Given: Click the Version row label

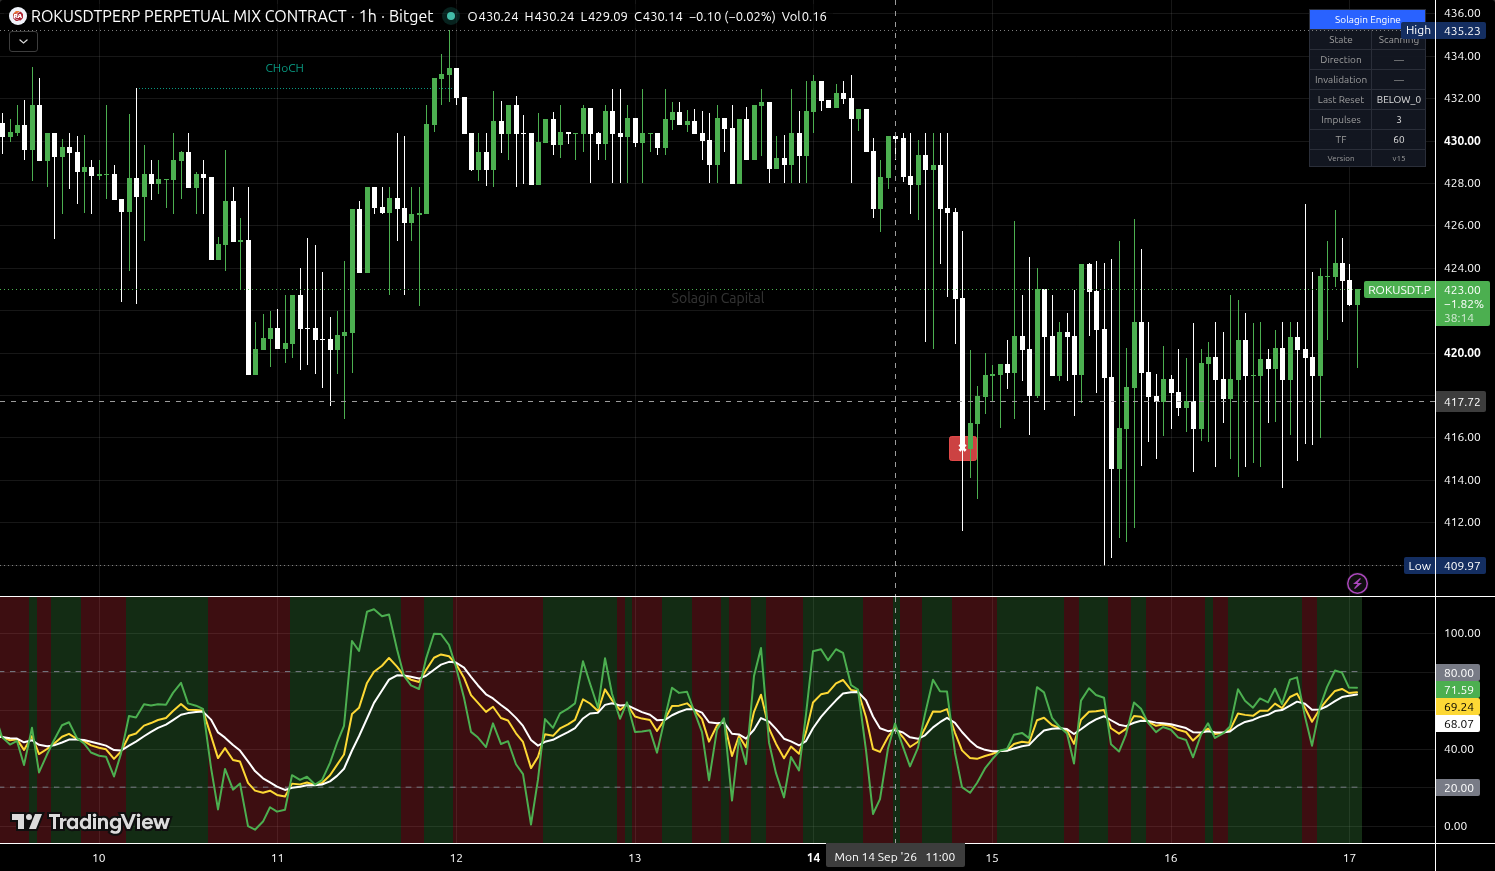Looking at the screenshot, I should click(1340, 159).
